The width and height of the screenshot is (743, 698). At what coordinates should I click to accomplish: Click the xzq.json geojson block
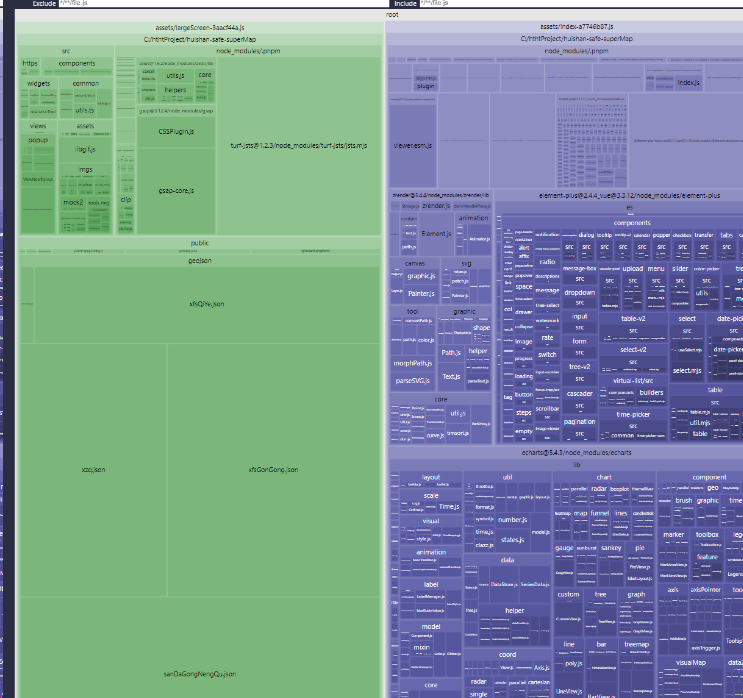click(92, 468)
